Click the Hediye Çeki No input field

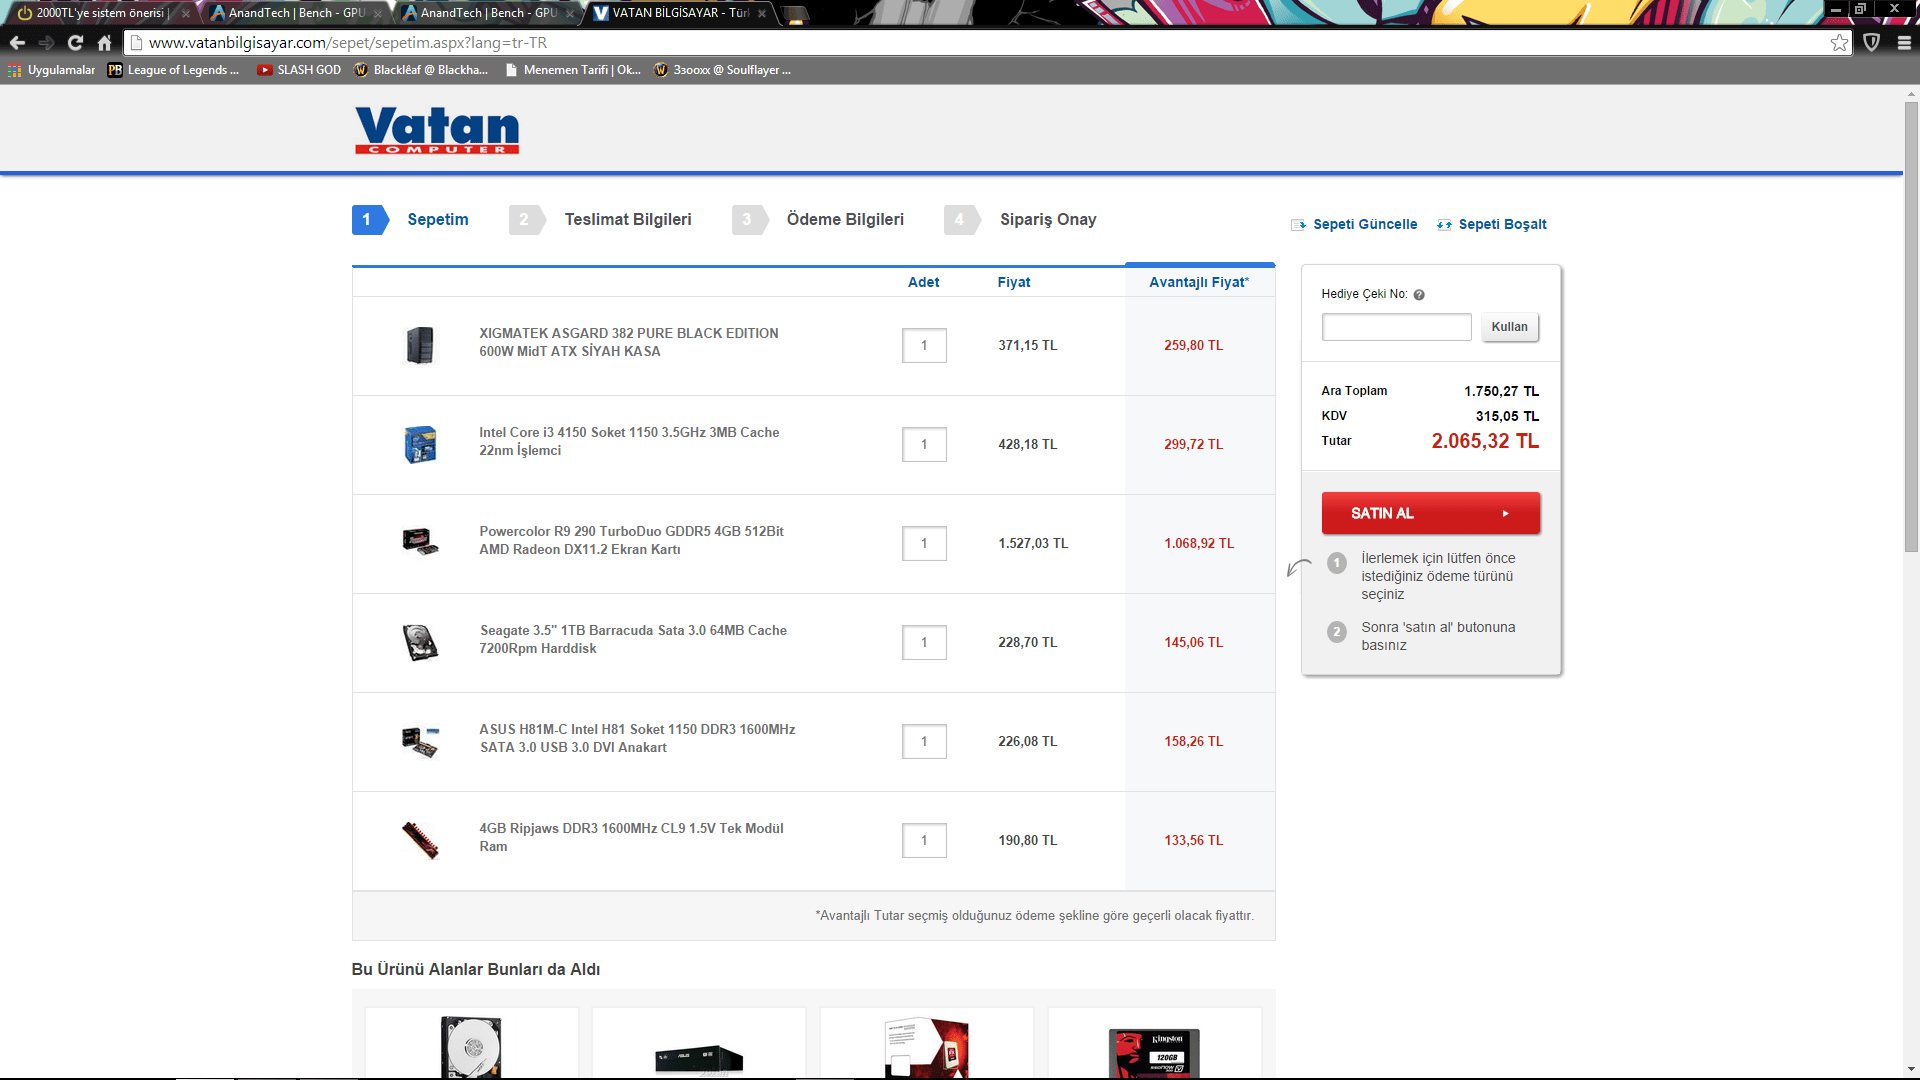coord(1396,327)
